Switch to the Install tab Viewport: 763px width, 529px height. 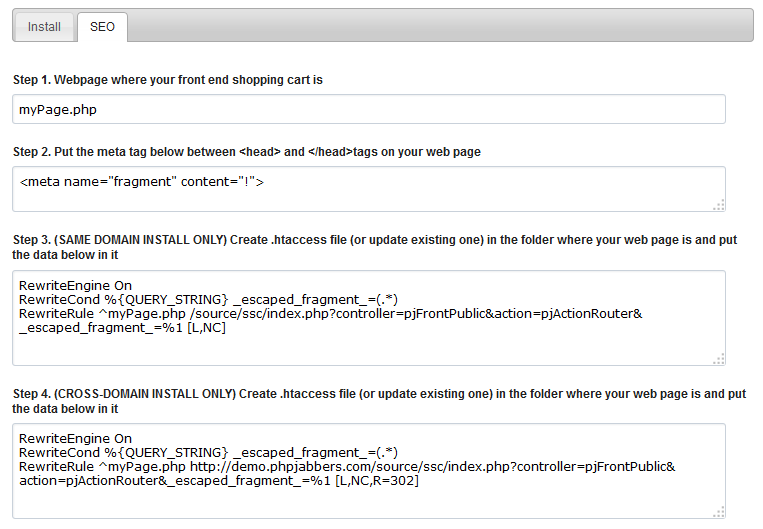click(x=44, y=27)
